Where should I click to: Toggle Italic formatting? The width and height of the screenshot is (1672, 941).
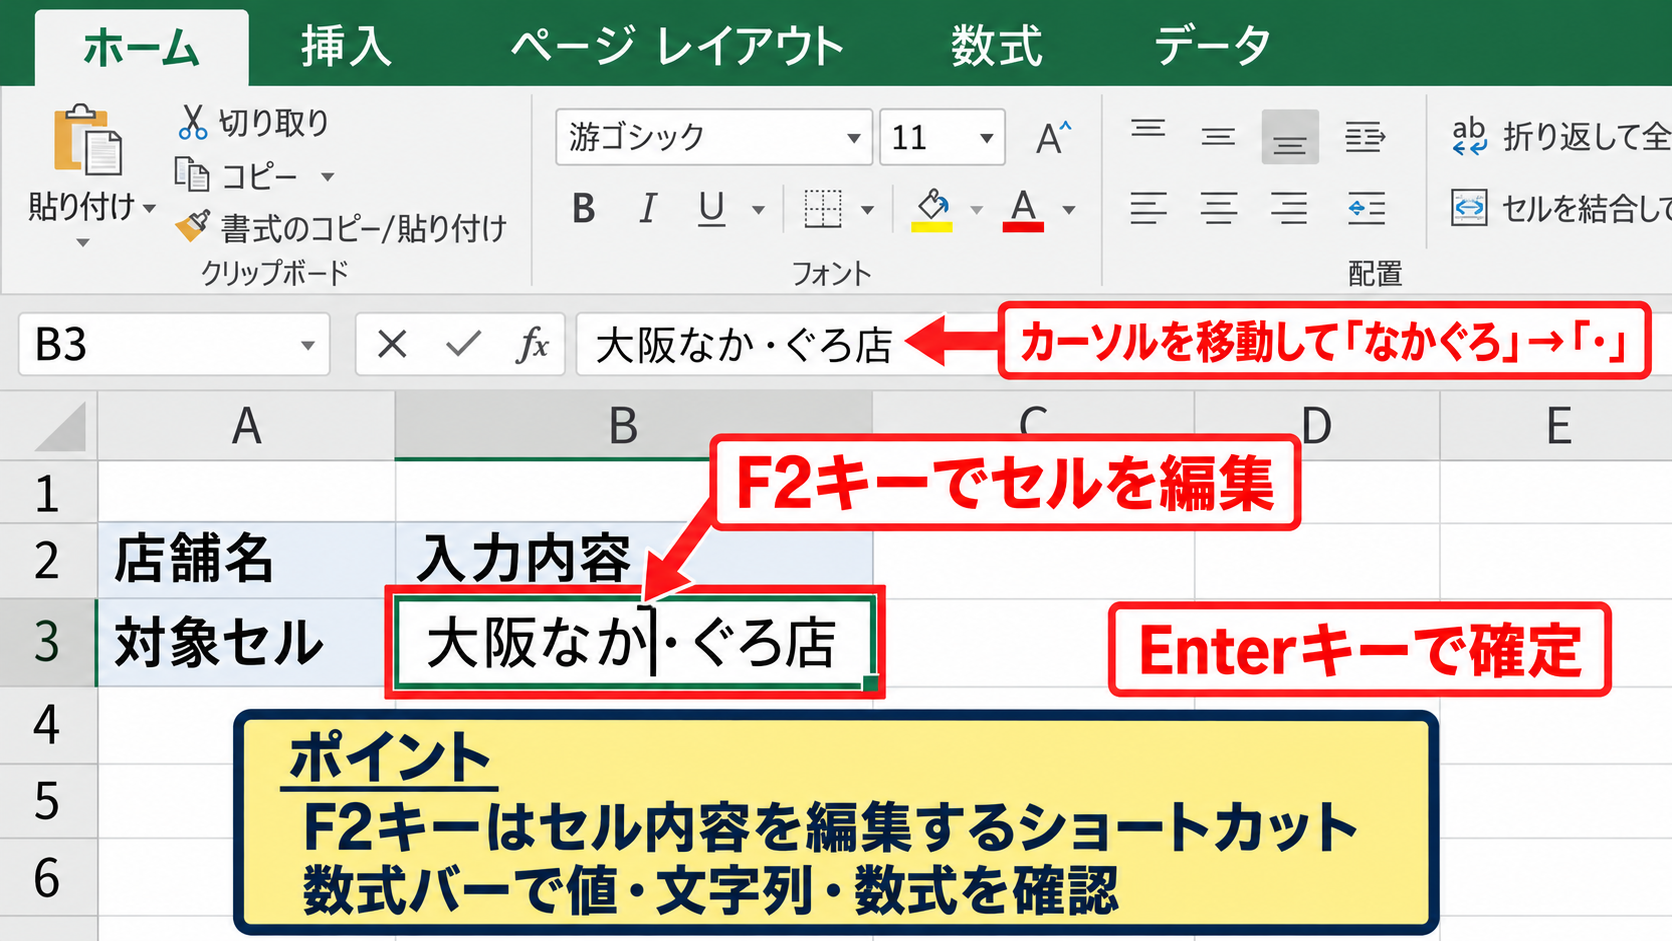coord(648,209)
